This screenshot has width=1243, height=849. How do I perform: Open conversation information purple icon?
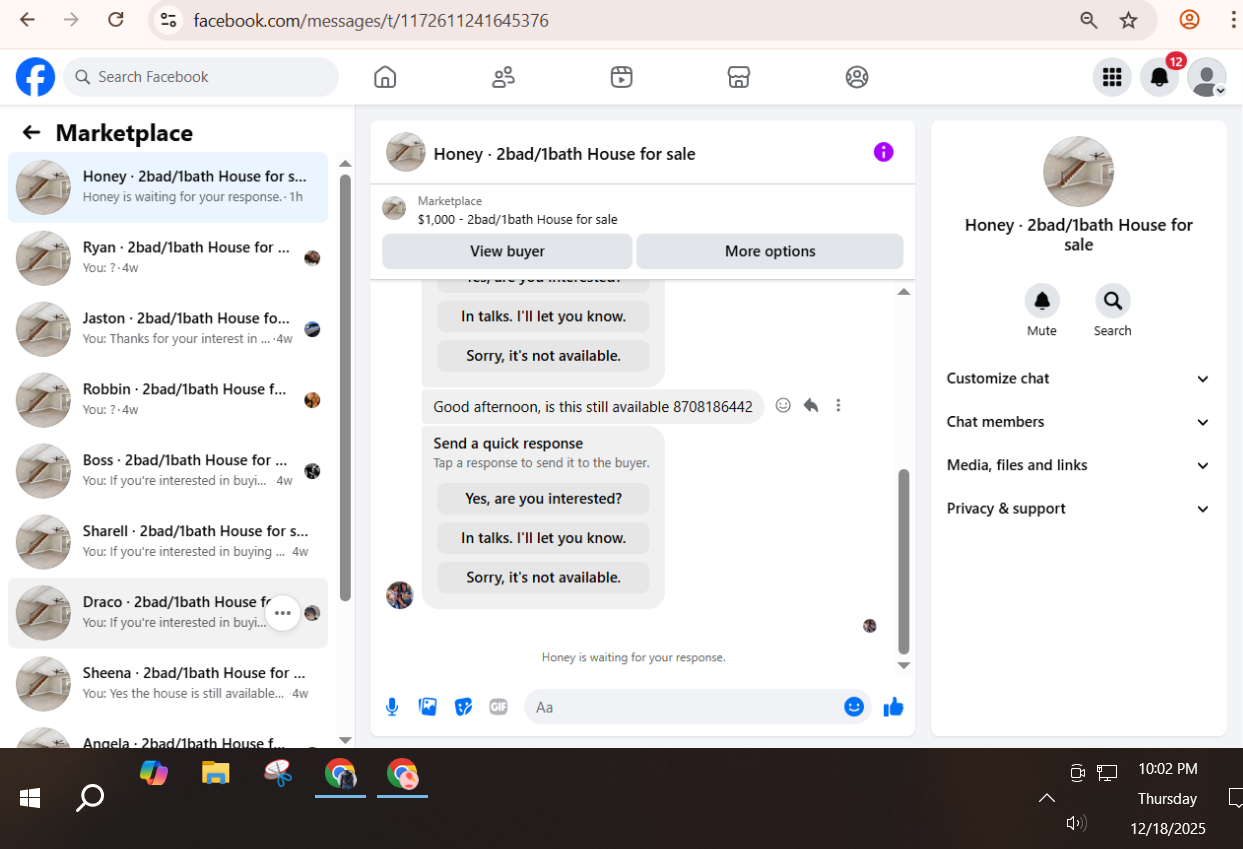pyautogui.click(x=883, y=152)
